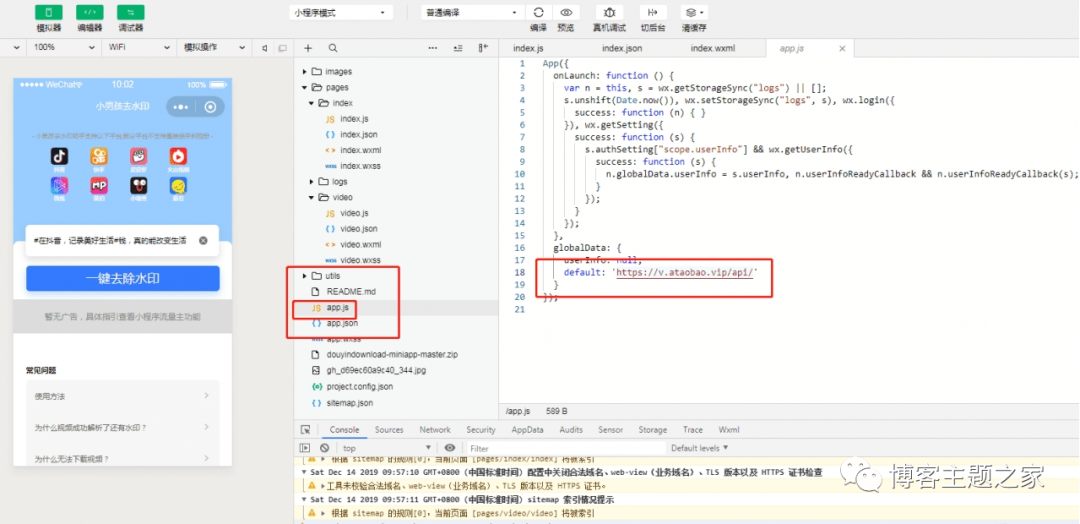
Task: Click the 清缓存 clear cache icon
Action: 694,12
